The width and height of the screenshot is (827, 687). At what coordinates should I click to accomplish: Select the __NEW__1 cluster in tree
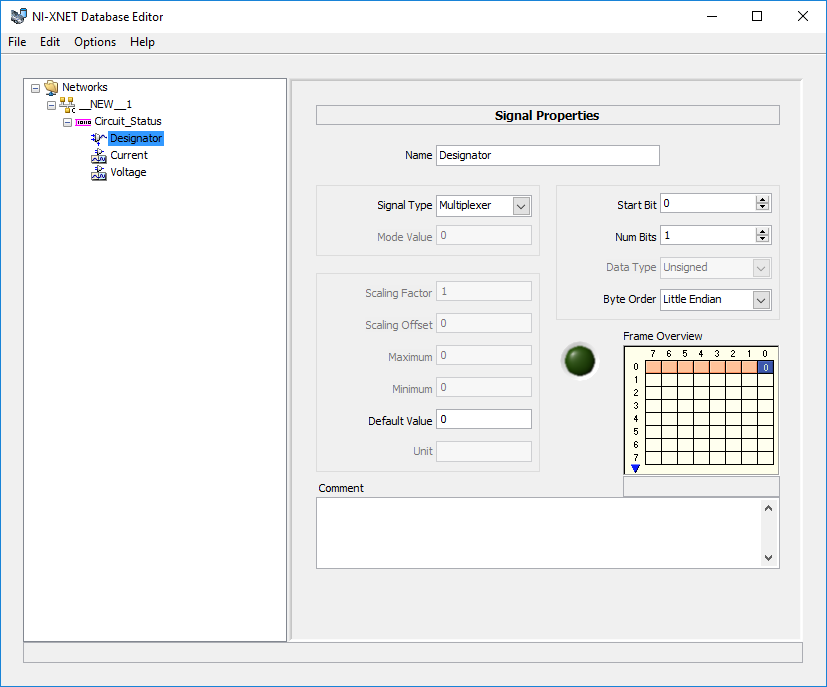pos(105,104)
